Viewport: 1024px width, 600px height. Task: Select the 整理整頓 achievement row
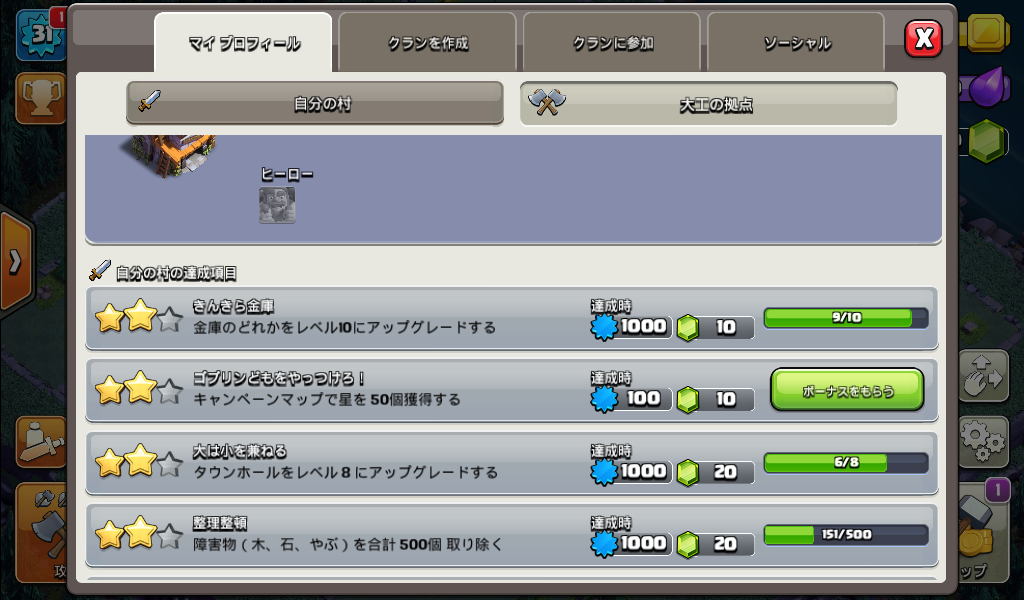512,535
